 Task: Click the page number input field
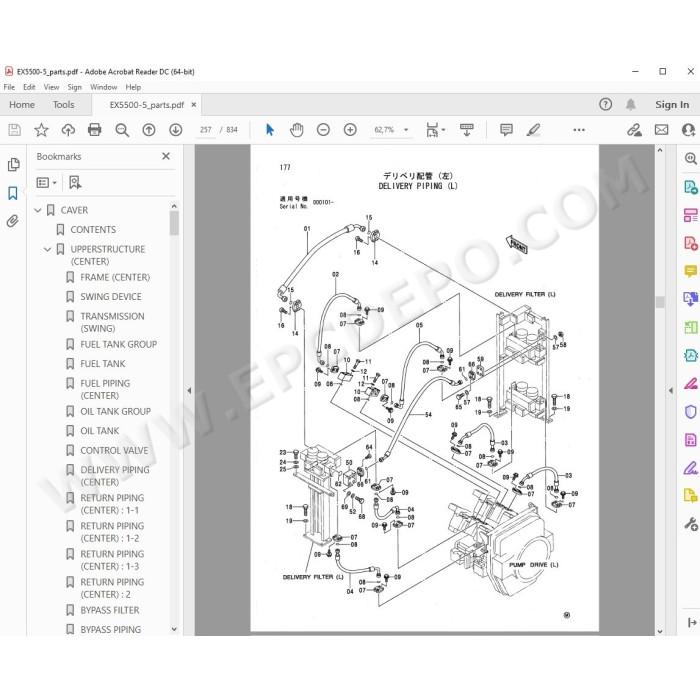[206, 130]
